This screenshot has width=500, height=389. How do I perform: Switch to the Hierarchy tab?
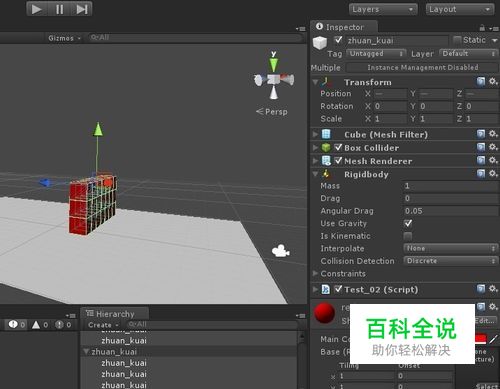pos(114,314)
